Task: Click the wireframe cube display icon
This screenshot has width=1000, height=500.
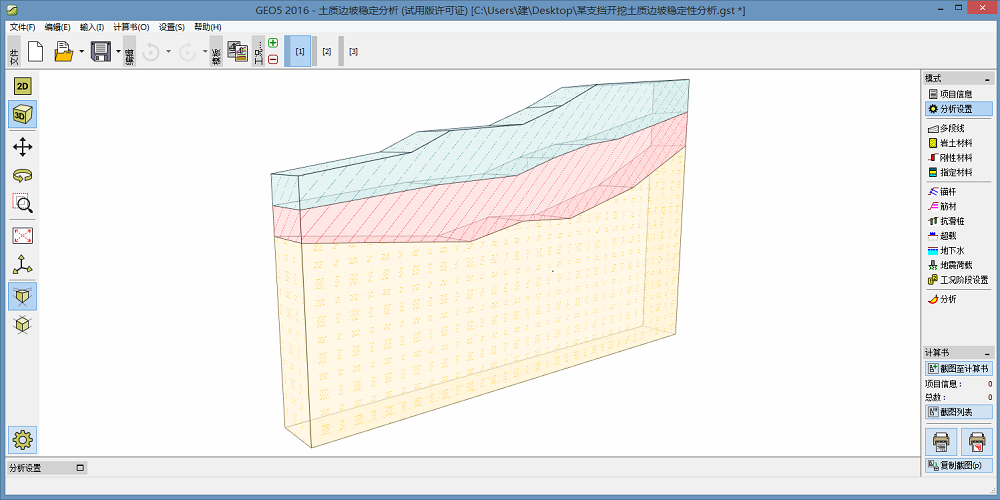Action: pyautogui.click(x=22, y=324)
